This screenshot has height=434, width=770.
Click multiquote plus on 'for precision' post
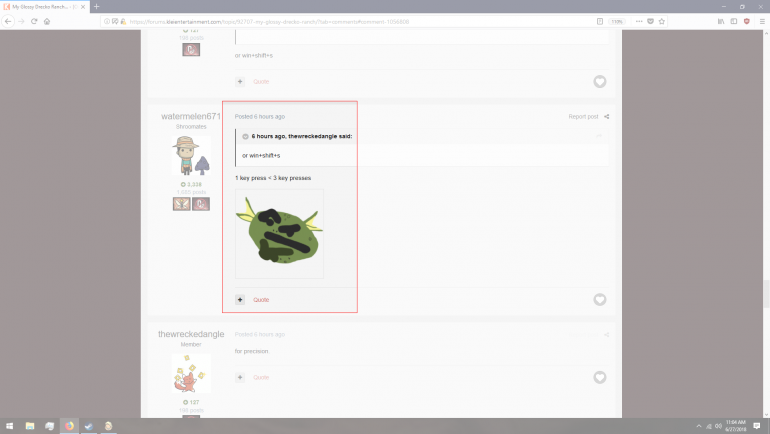point(240,378)
